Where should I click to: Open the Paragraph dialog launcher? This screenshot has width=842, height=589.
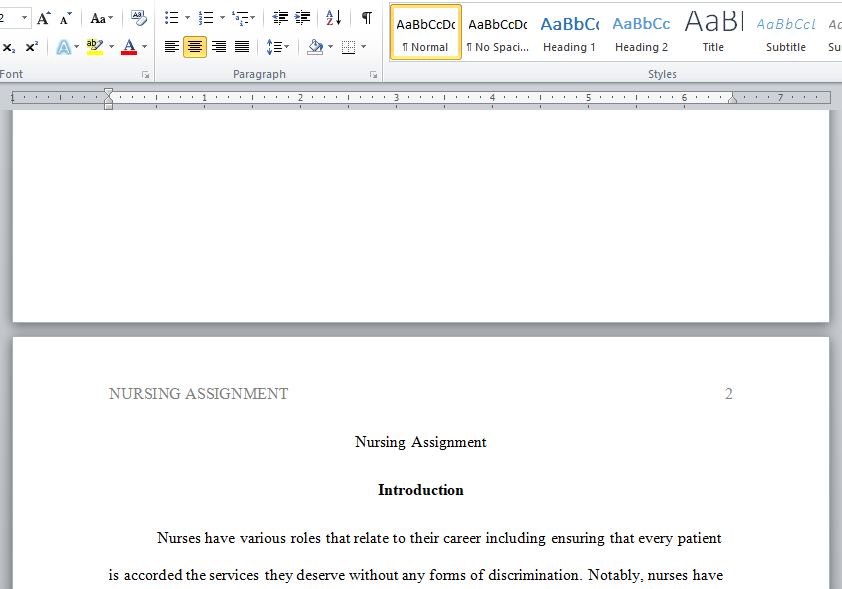[x=373, y=75]
